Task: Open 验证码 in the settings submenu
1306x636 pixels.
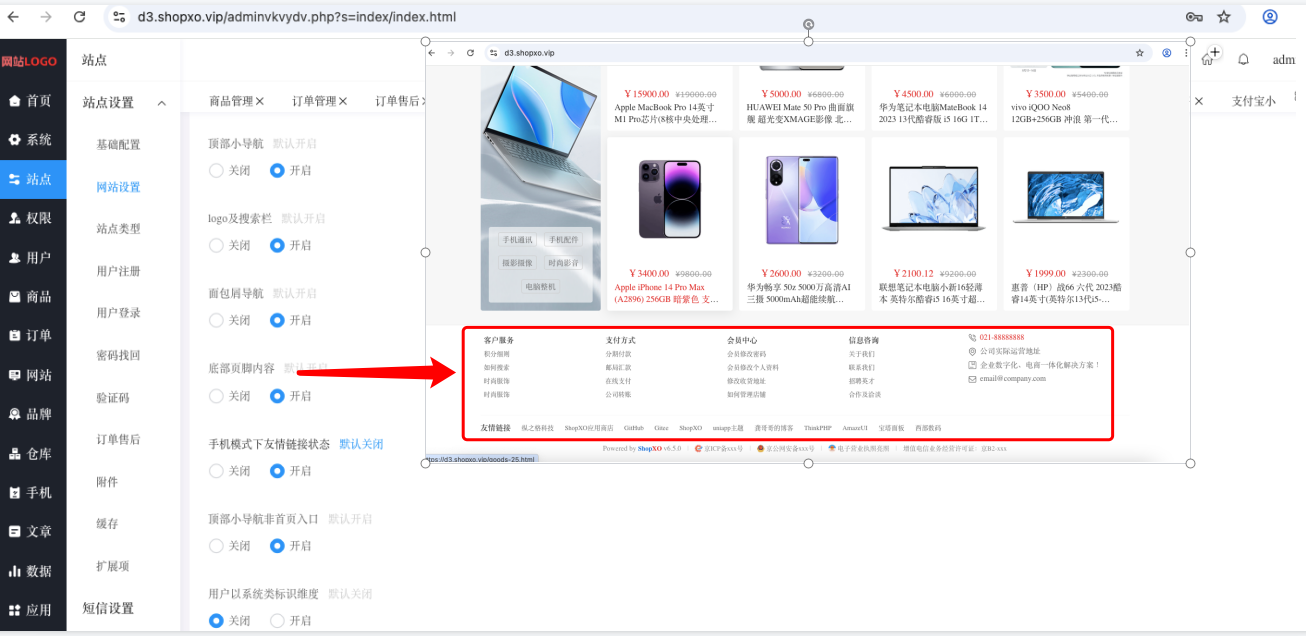Action: (x=112, y=397)
